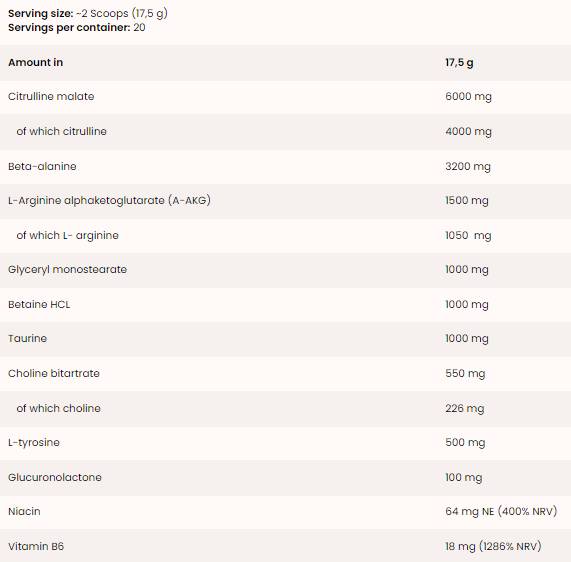Select the Citrulline malate row label
571x562 pixels.
pyautogui.click(x=51, y=96)
